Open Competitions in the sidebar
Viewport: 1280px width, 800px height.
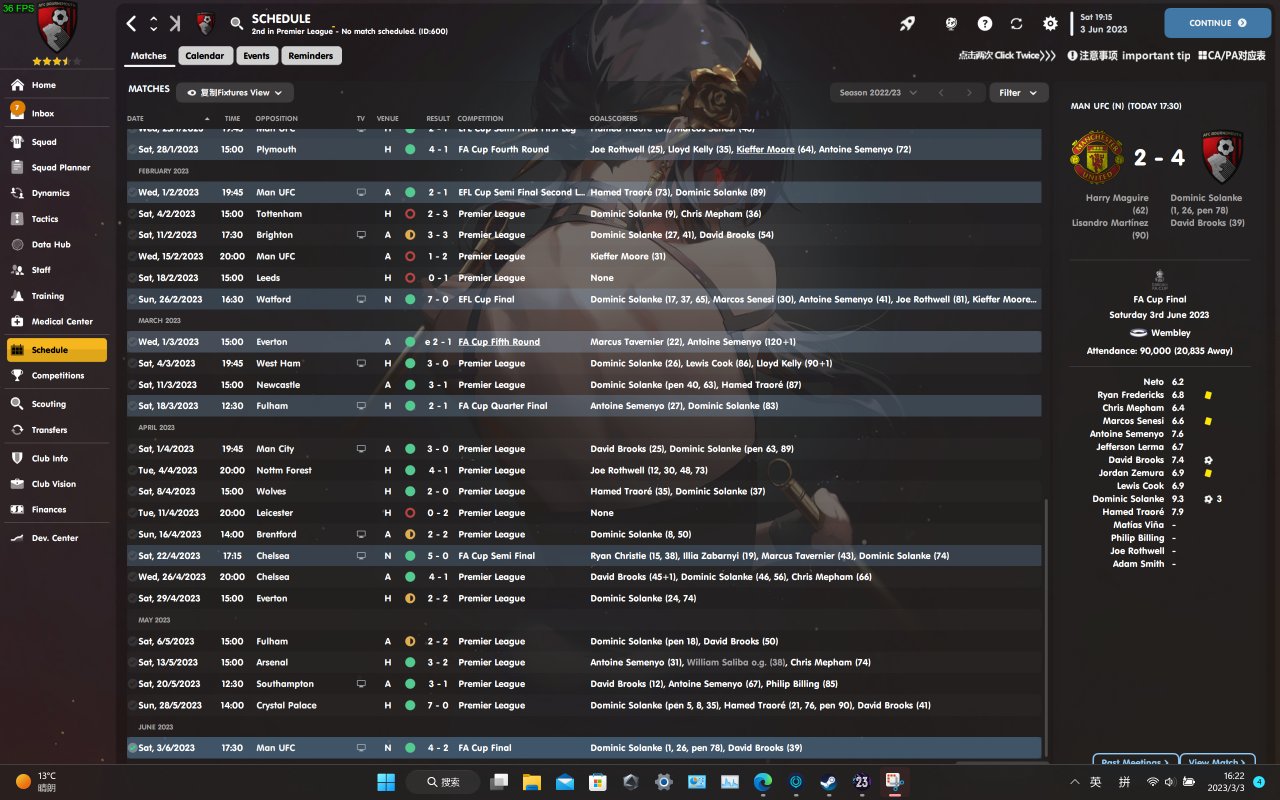[56, 376]
